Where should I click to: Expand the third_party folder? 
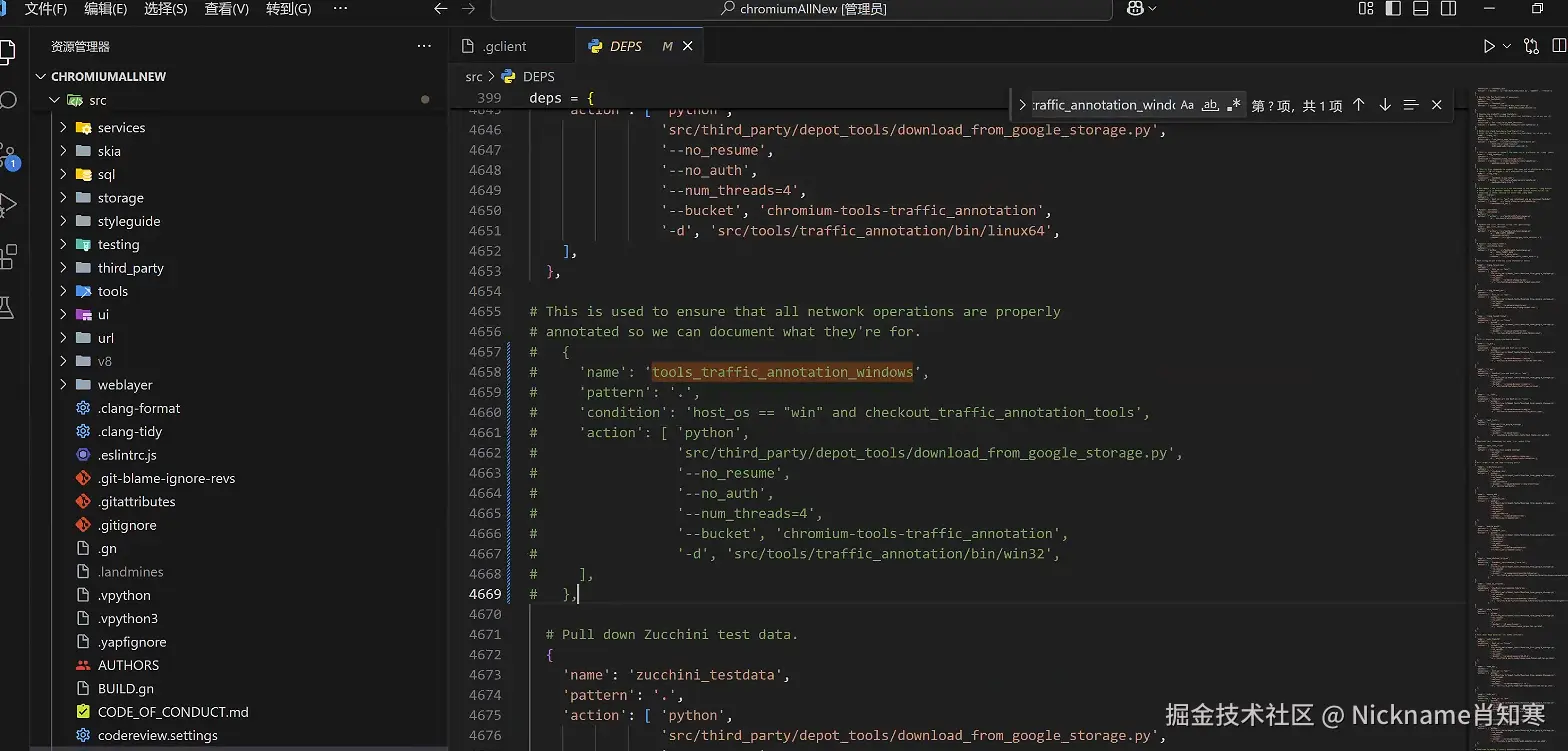[x=130, y=268]
